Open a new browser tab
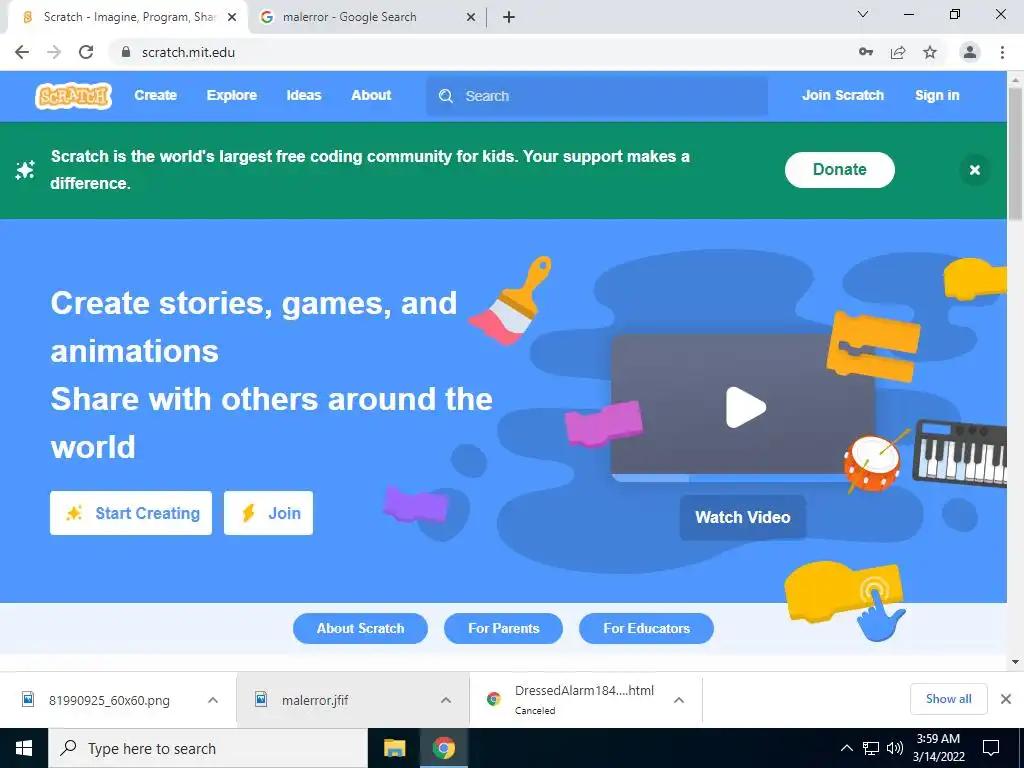 [x=509, y=17]
